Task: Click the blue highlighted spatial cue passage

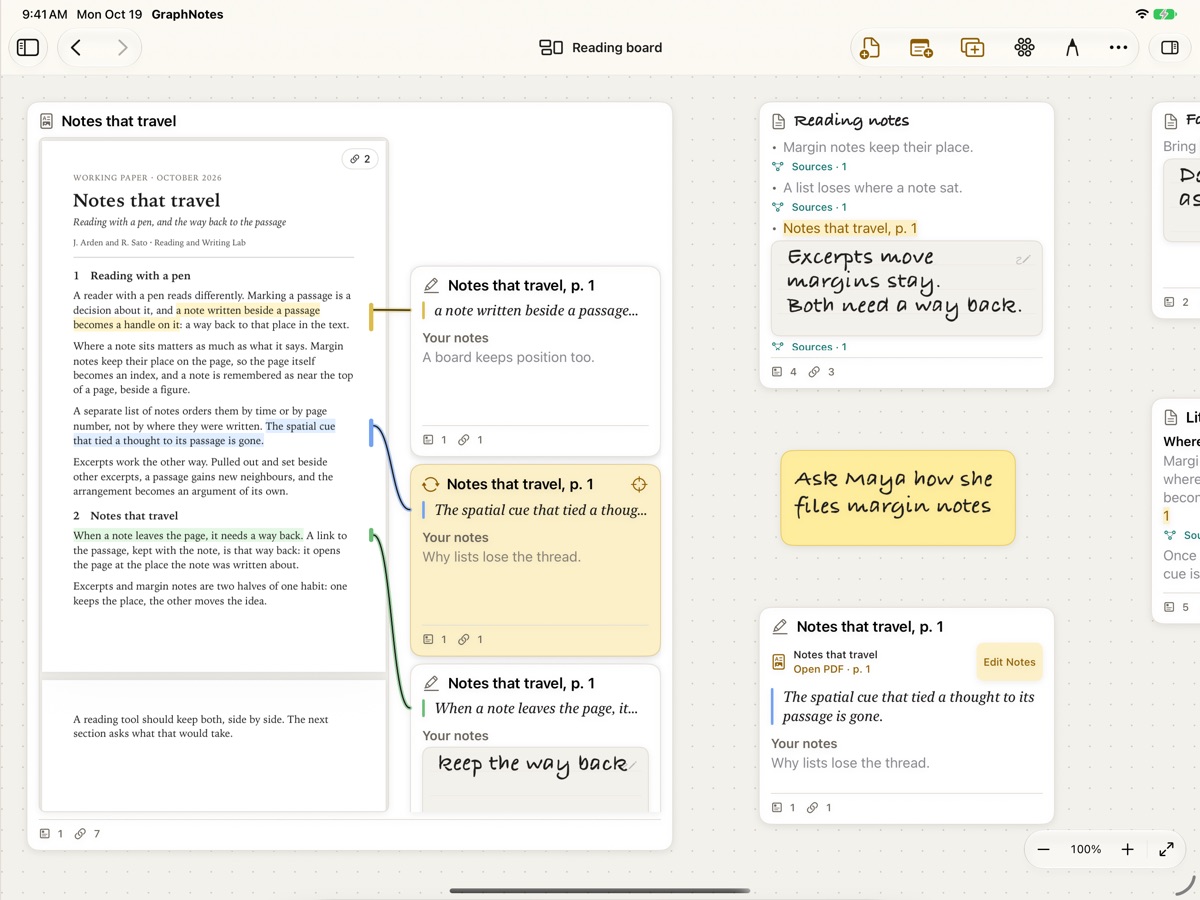Action: [204, 433]
